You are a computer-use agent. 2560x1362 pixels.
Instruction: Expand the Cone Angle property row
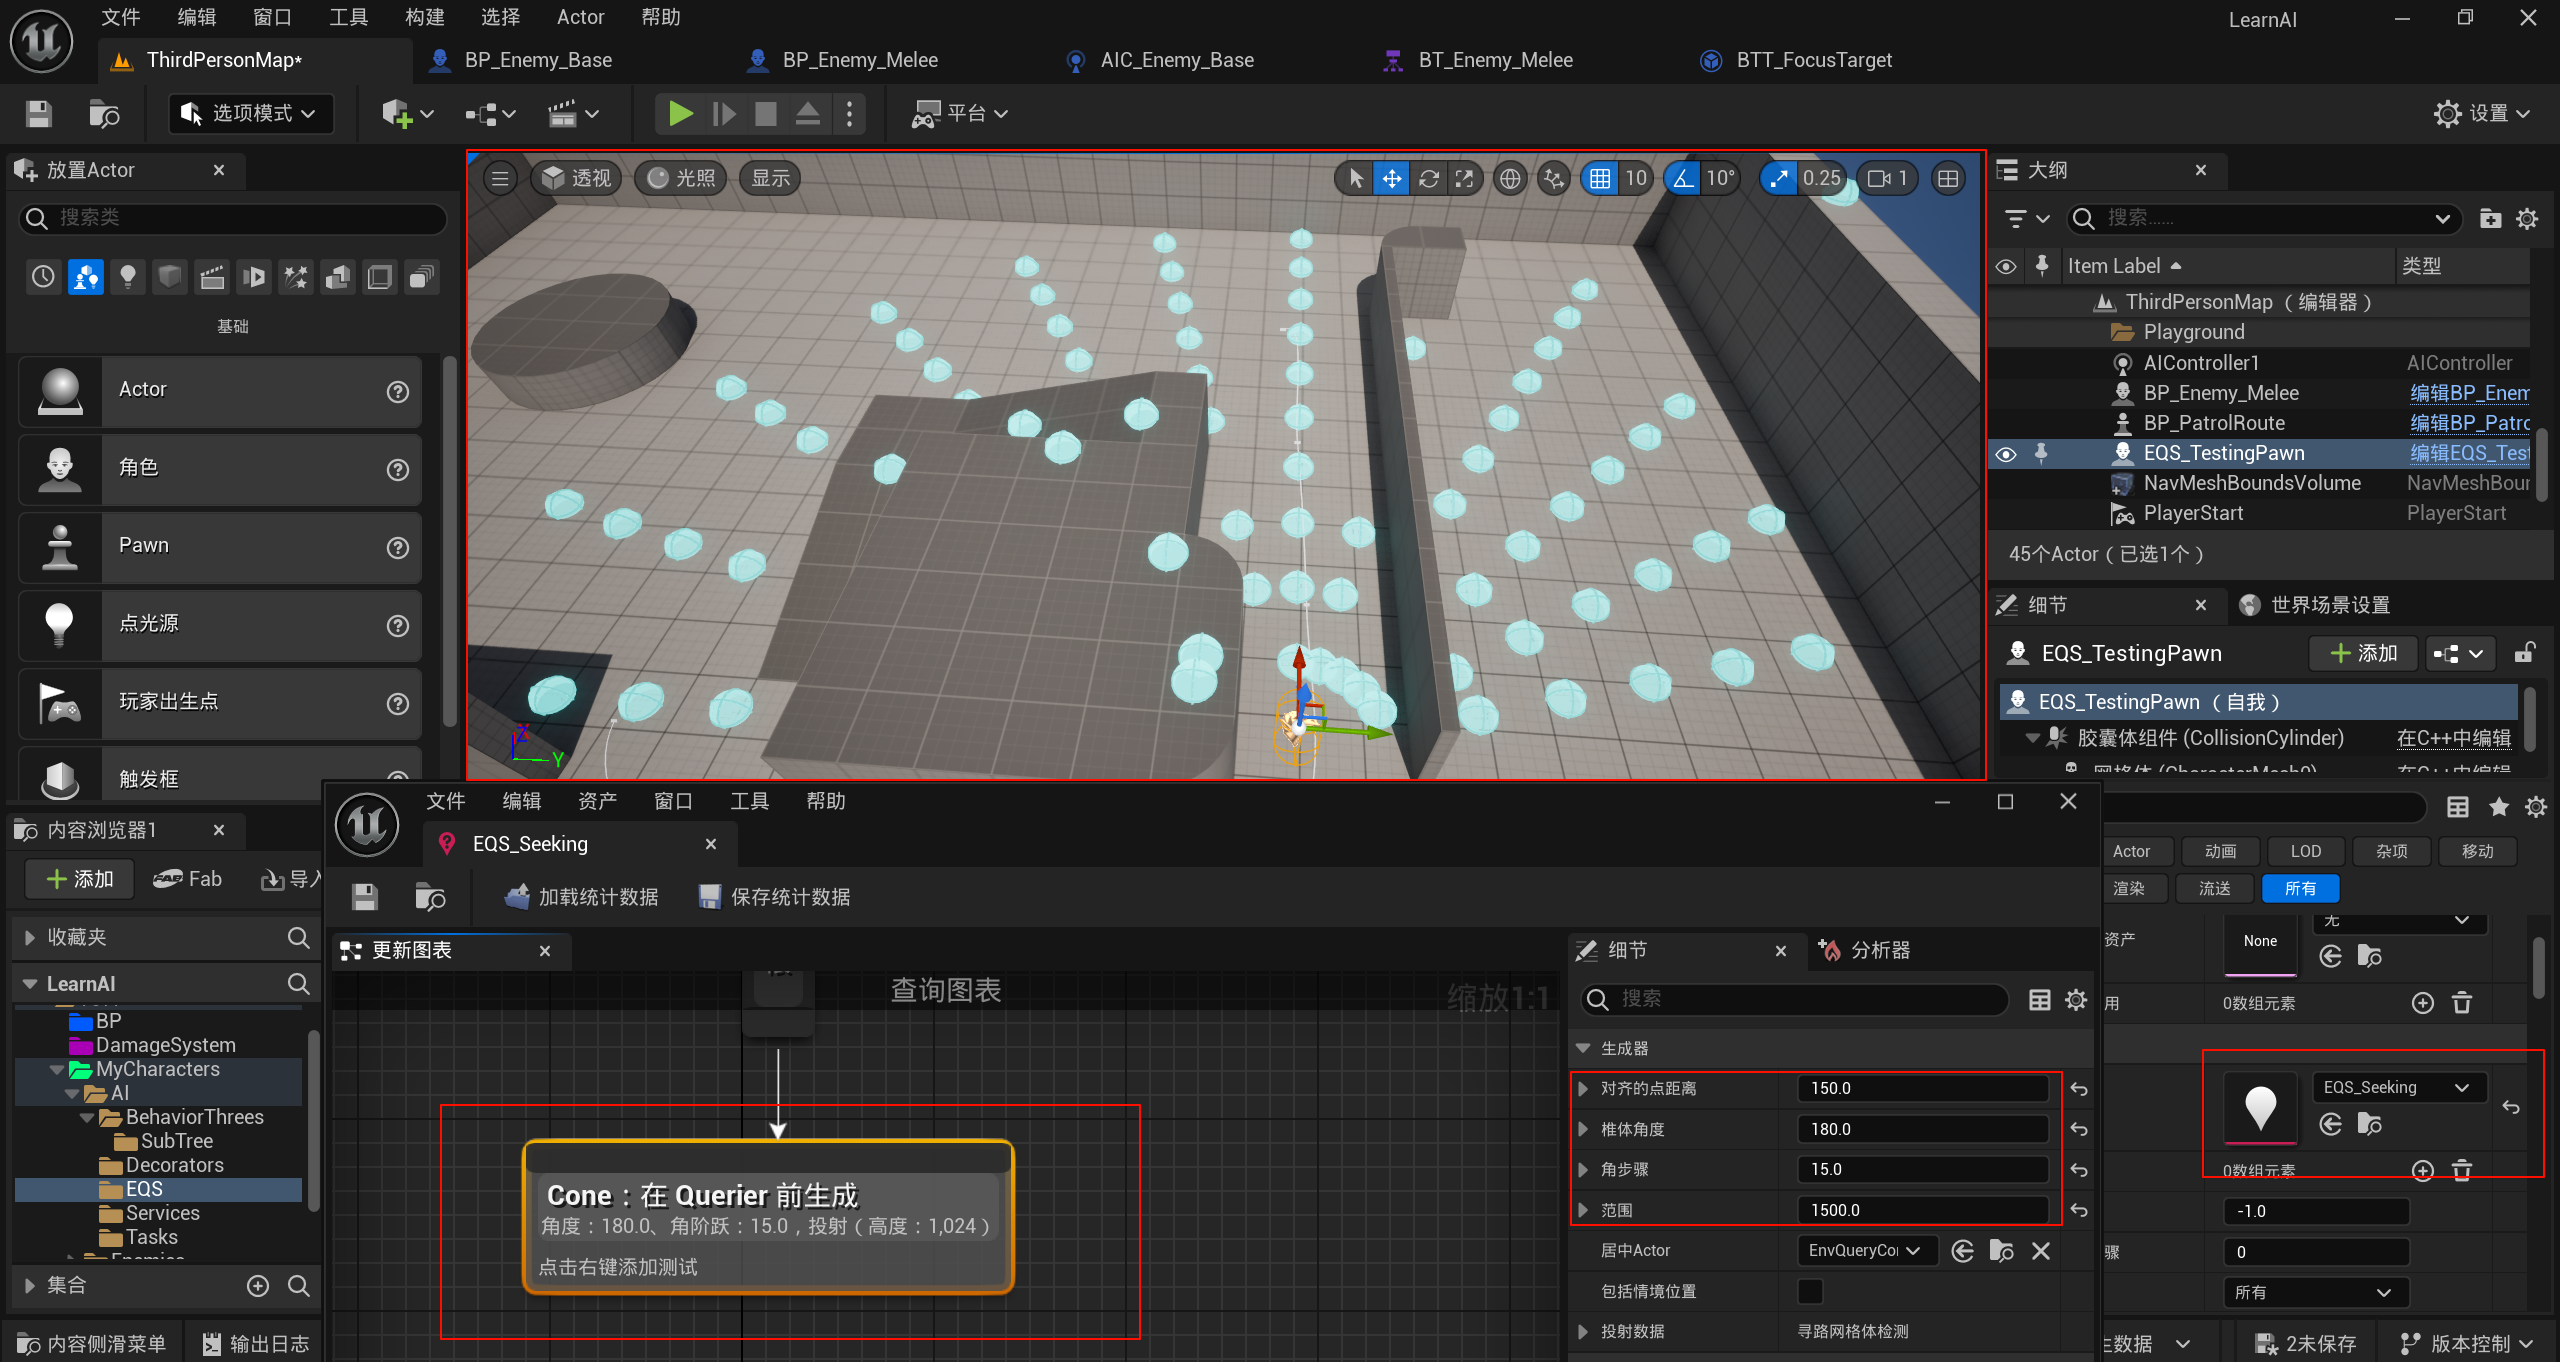[1583, 1129]
